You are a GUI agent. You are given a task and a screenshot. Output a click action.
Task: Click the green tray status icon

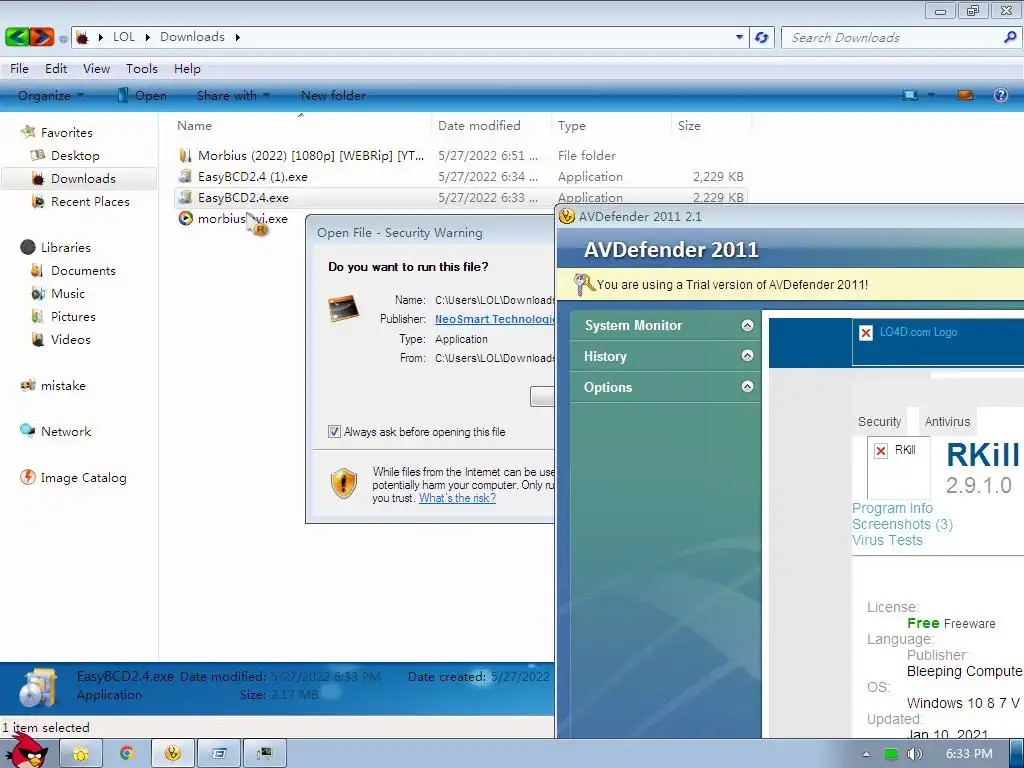[x=890, y=754]
